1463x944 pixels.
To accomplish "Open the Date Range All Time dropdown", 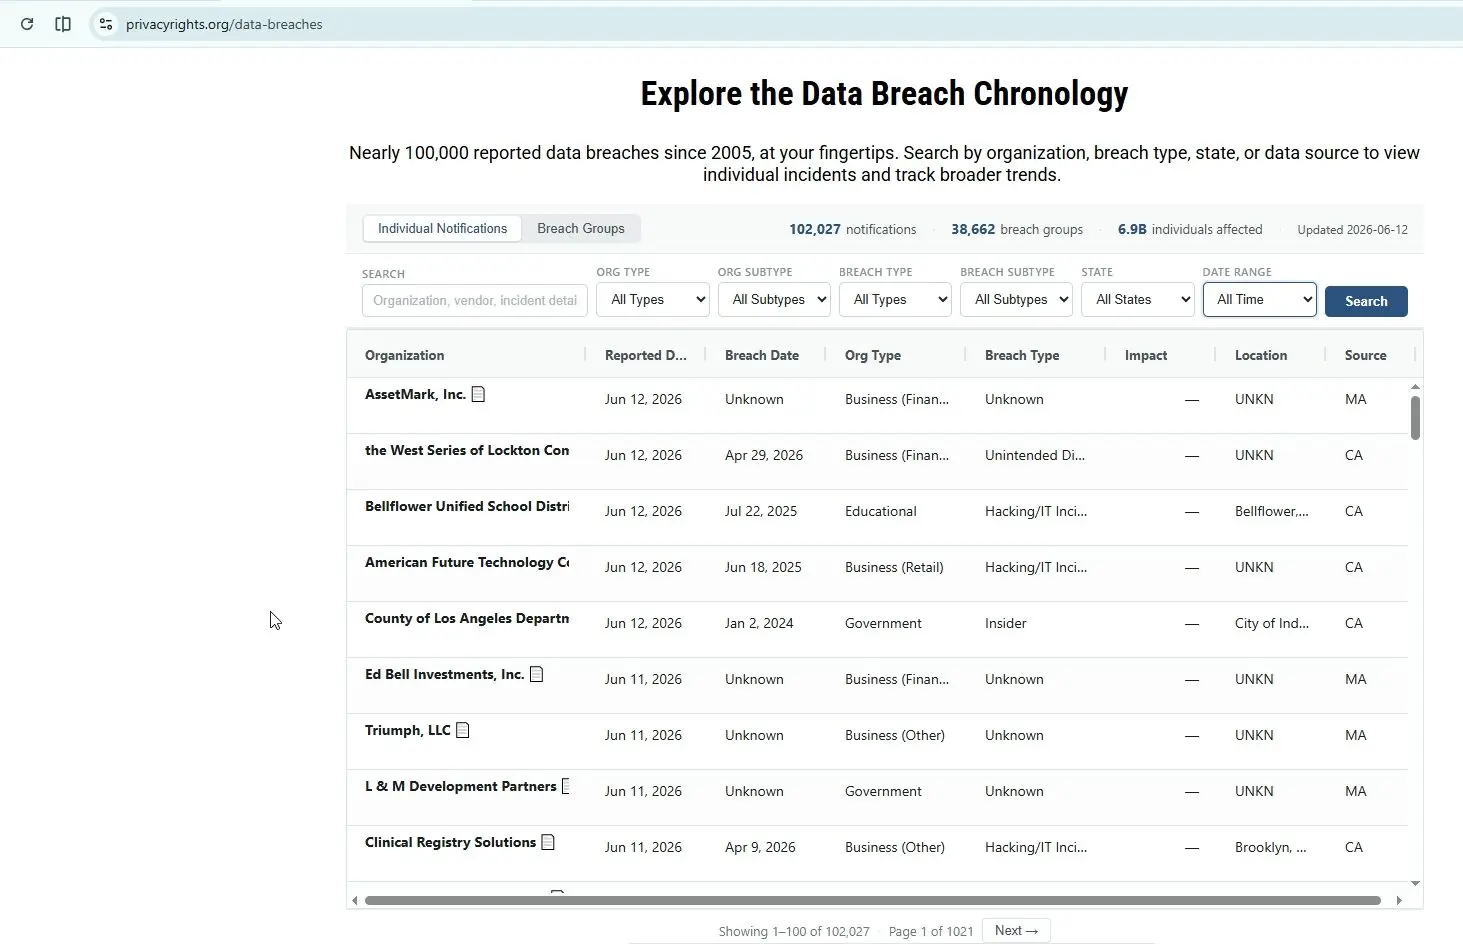I will pos(1259,299).
